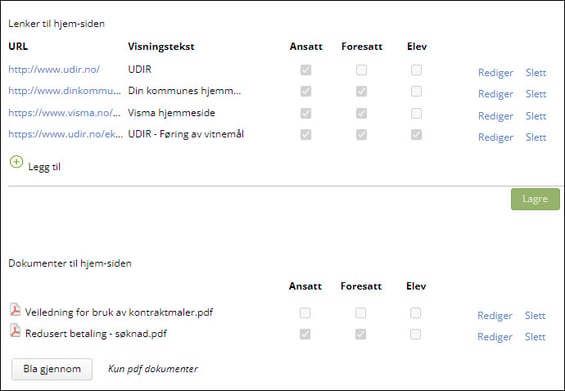Click the Visningstekst column header
The height and width of the screenshot is (391, 565).
click(x=161, y=46)
